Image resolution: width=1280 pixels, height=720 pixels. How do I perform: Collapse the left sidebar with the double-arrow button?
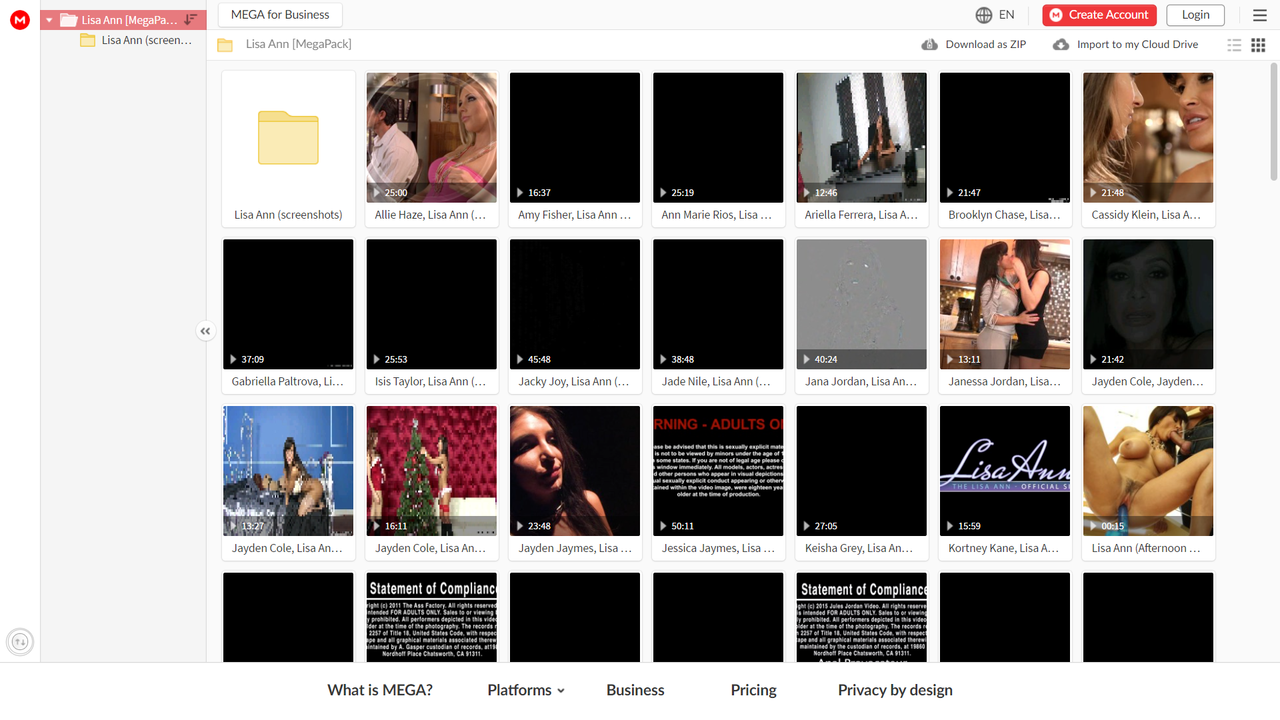(x=205, y=331)
